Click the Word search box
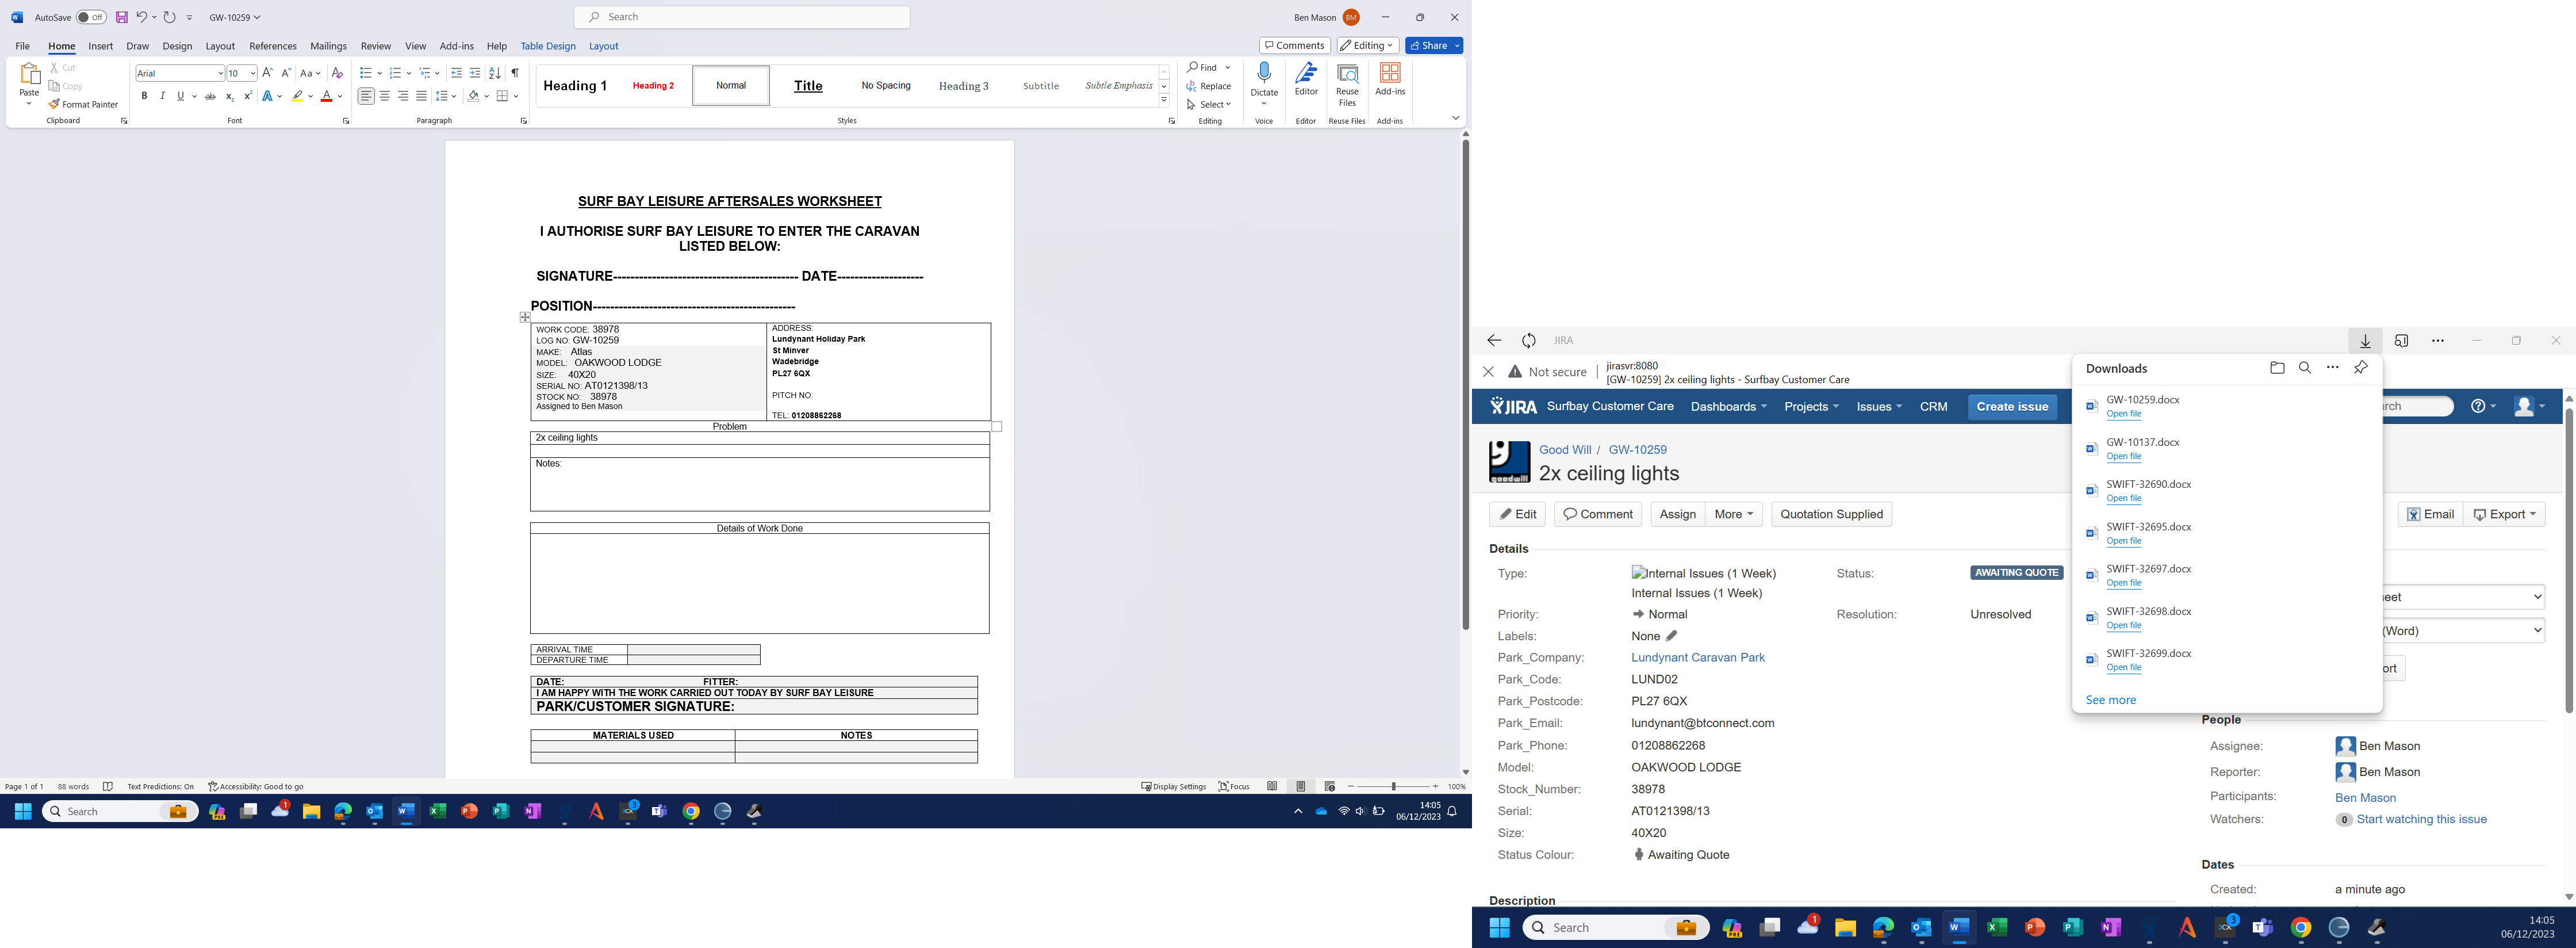 point(742,17)
